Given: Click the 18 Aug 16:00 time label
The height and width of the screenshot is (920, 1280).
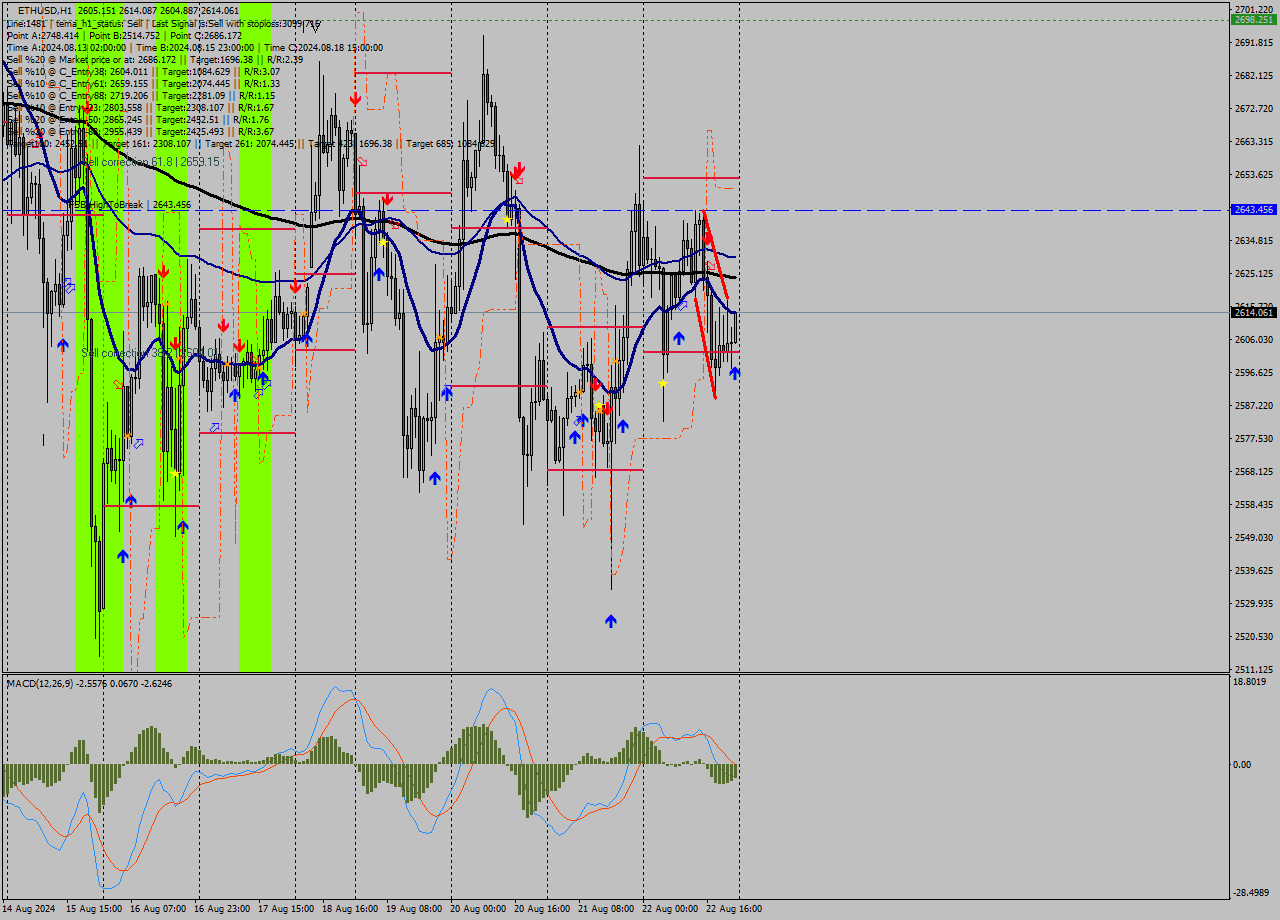Looking at the screenshot, I should click(350, 909).
